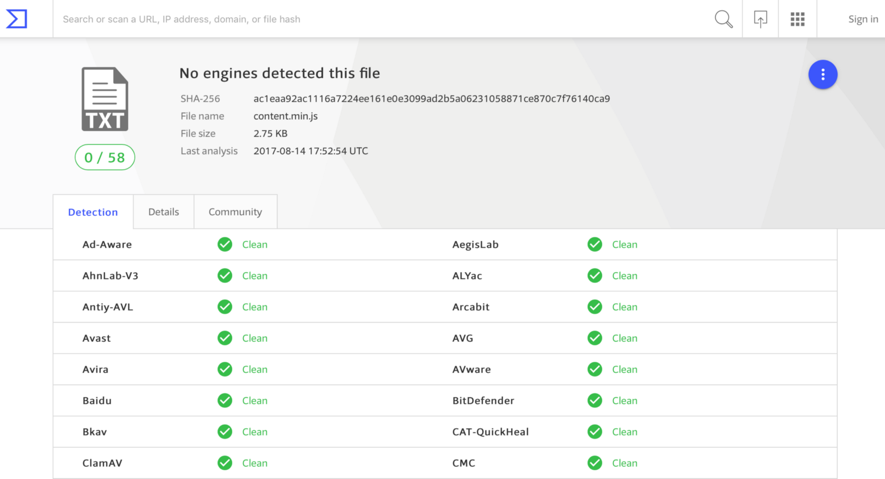Image resolution: width=885 pixels, height=479 pixels.
Task: Click the Bkav engine name
Action: (94, 432)
